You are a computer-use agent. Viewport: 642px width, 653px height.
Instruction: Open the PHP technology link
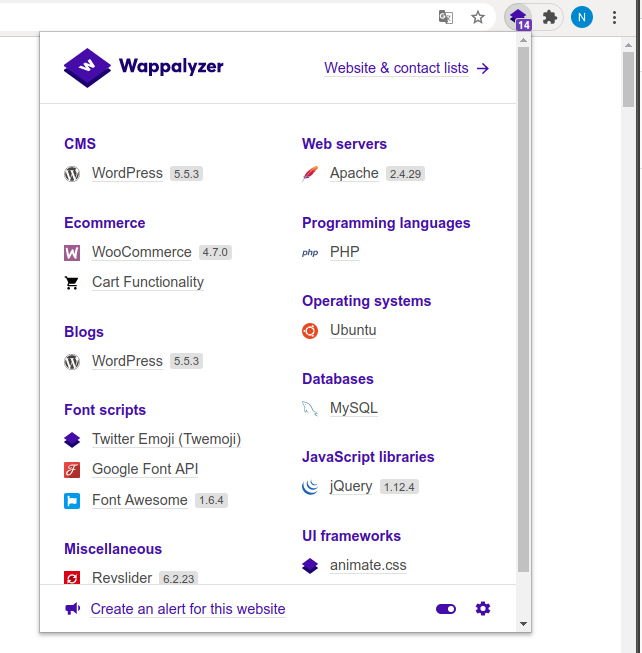(x=345, y=252)
